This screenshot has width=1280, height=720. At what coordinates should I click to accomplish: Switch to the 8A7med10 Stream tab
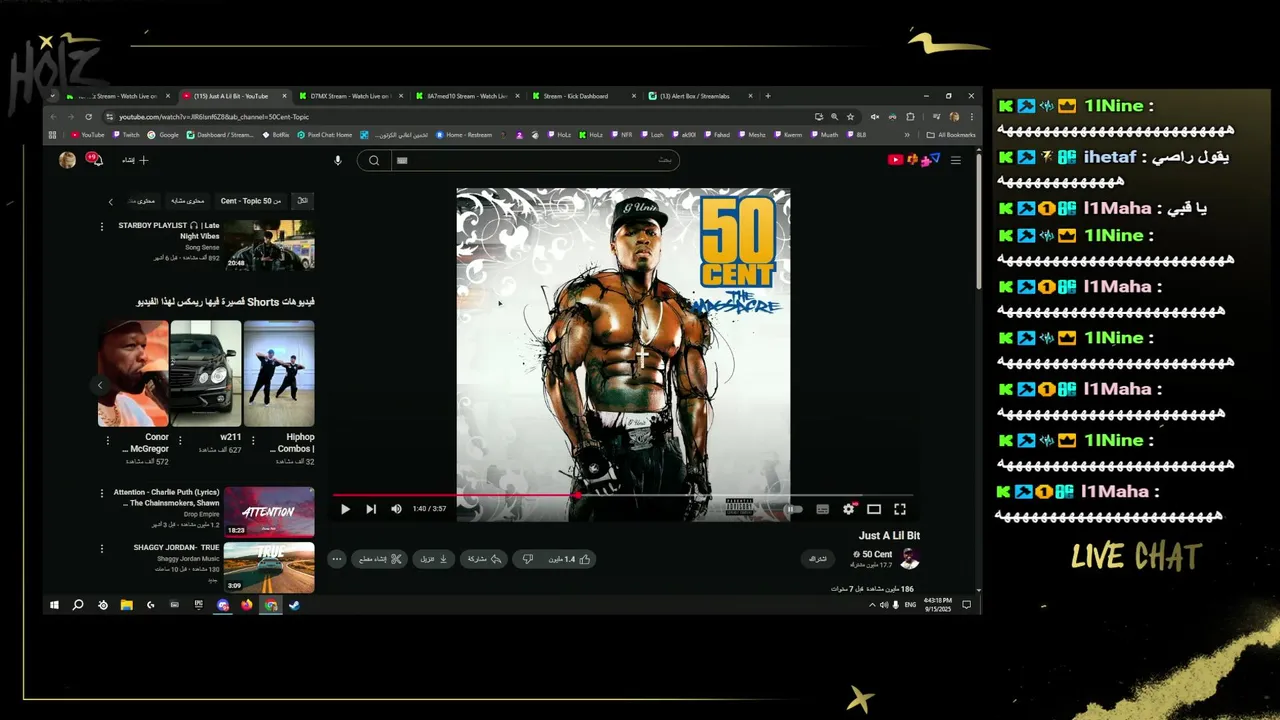point(466,96)
